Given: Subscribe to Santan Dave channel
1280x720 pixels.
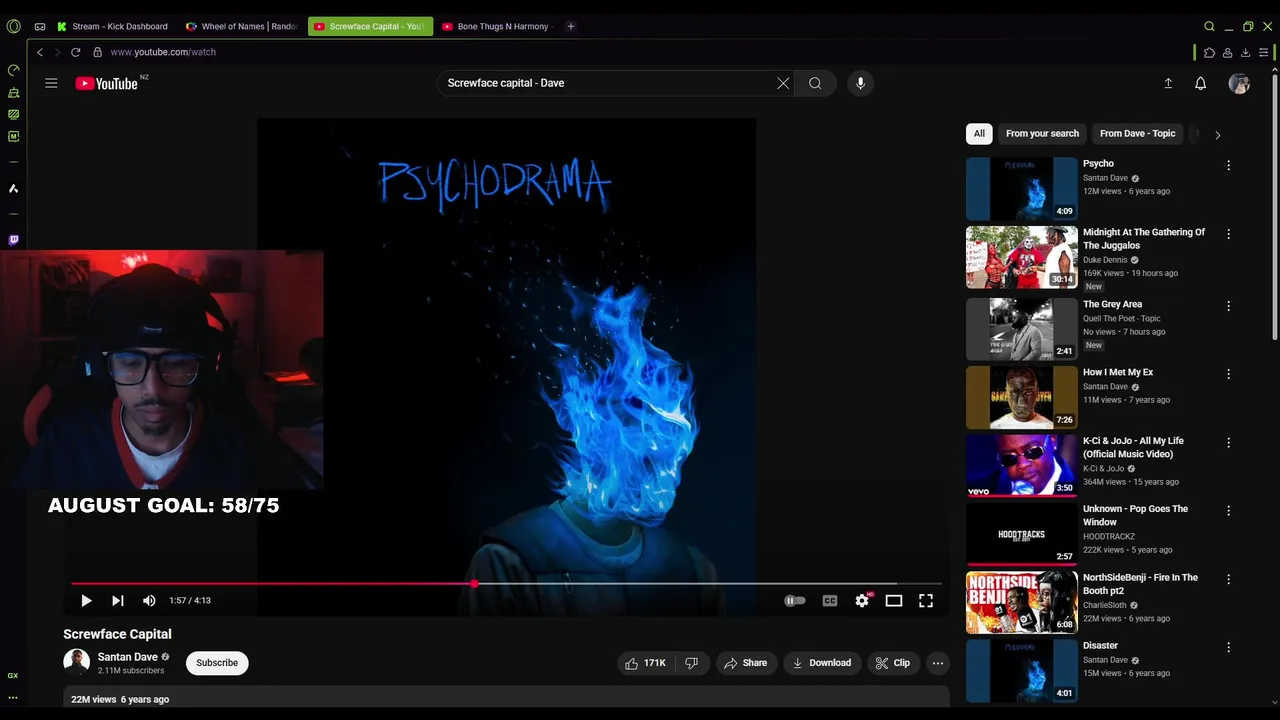Looking at the screenshot, I should pos(217,663).
